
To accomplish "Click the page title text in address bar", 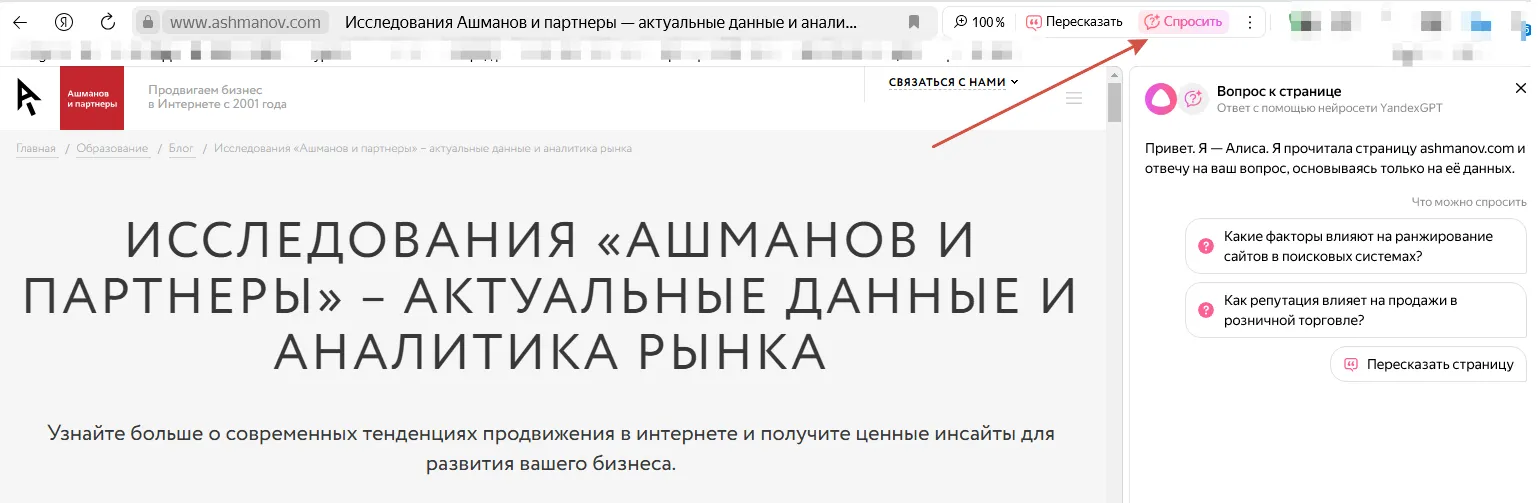I will [x=600, y=22].
